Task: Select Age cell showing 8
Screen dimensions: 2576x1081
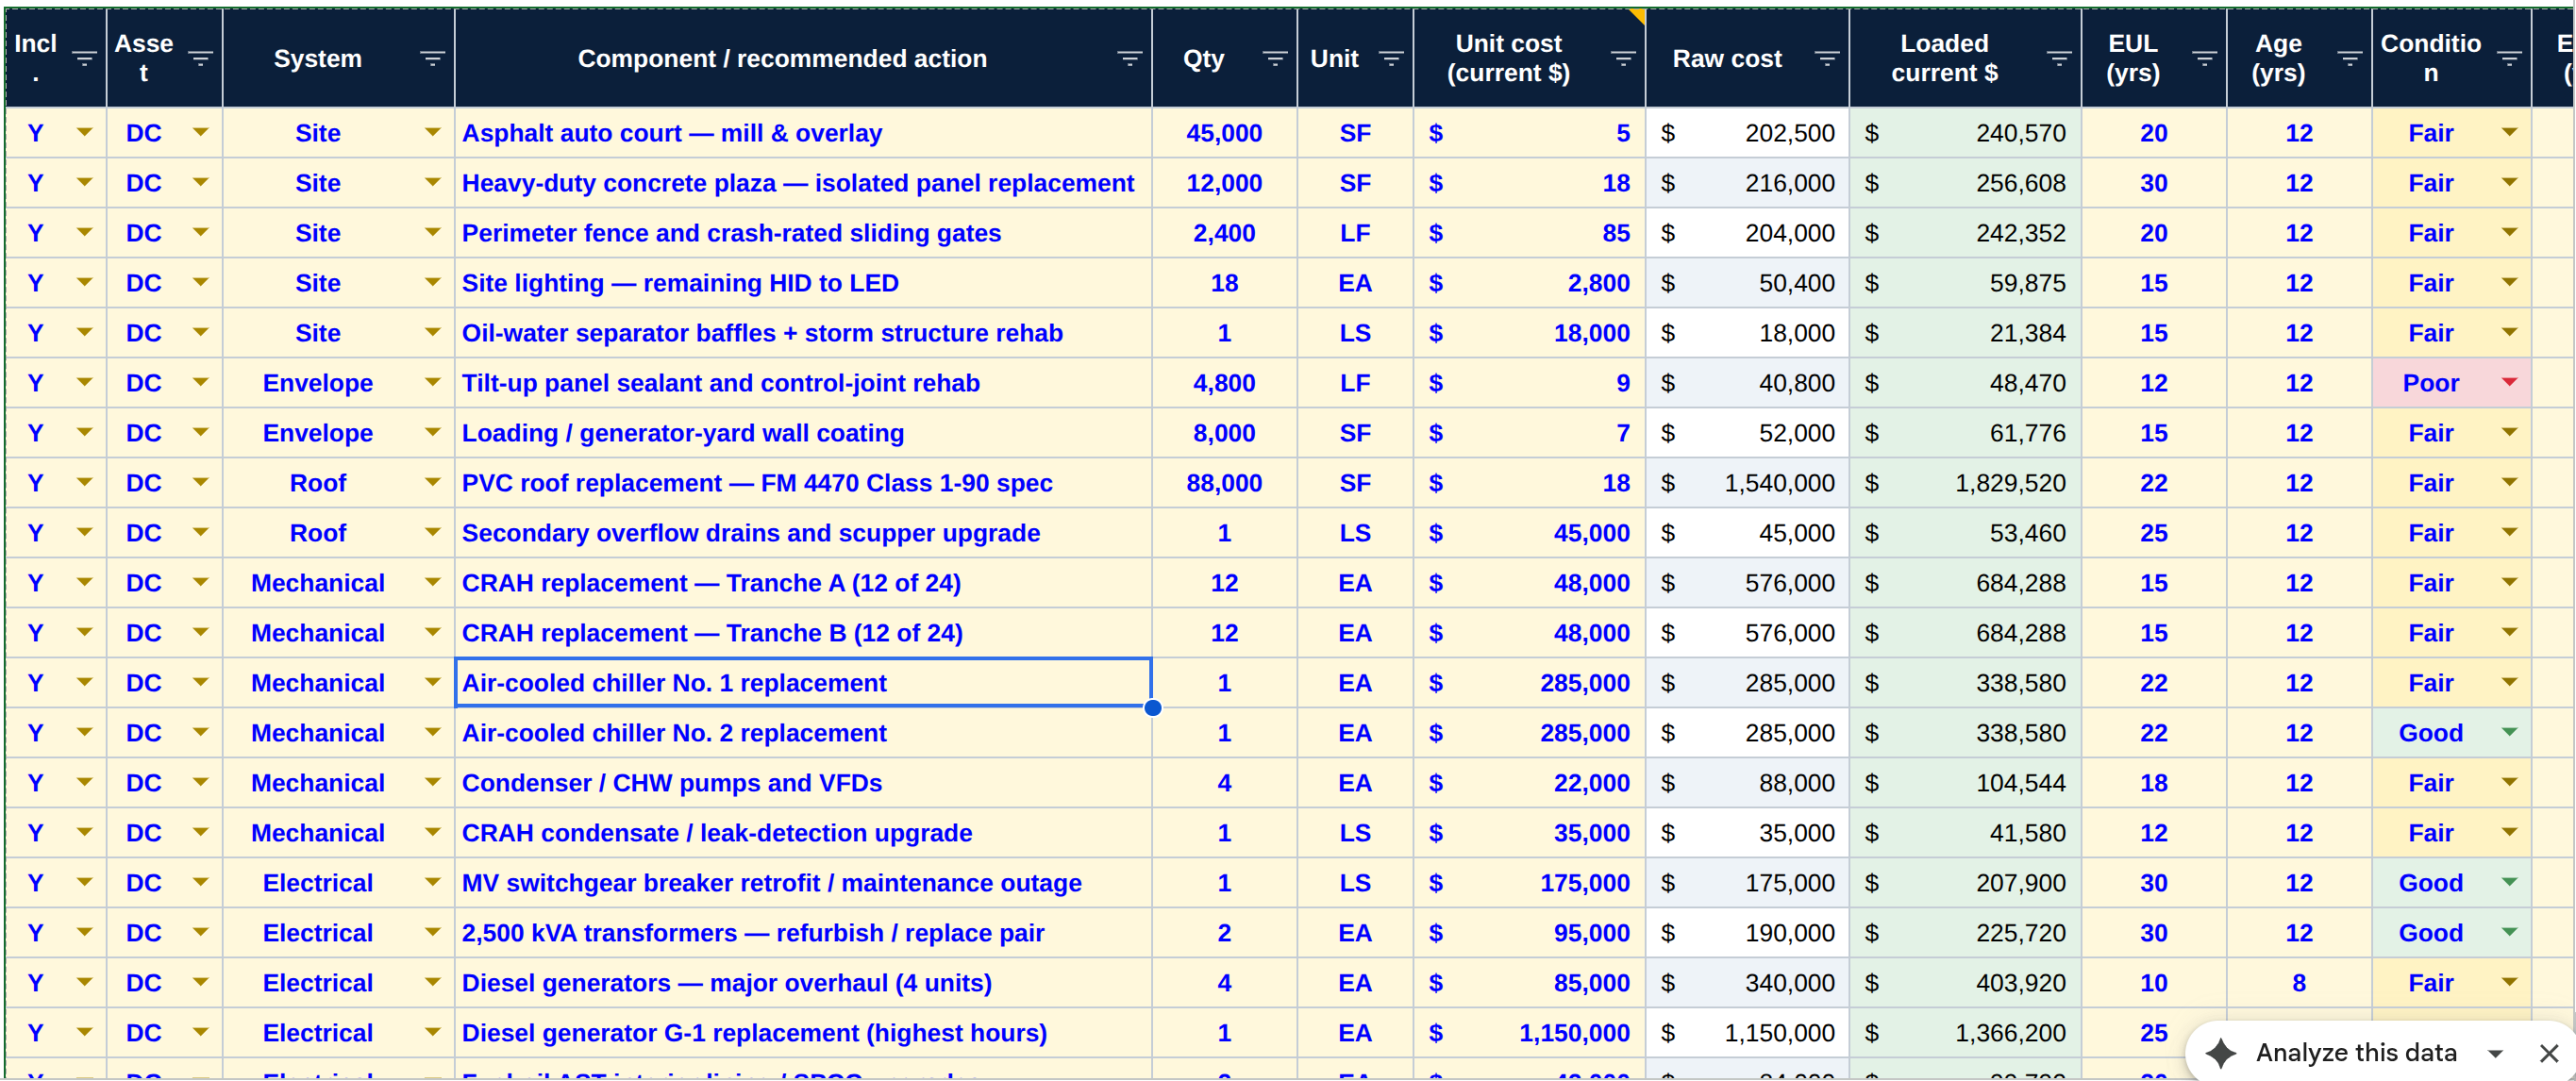Action: tap(2299, 982)
